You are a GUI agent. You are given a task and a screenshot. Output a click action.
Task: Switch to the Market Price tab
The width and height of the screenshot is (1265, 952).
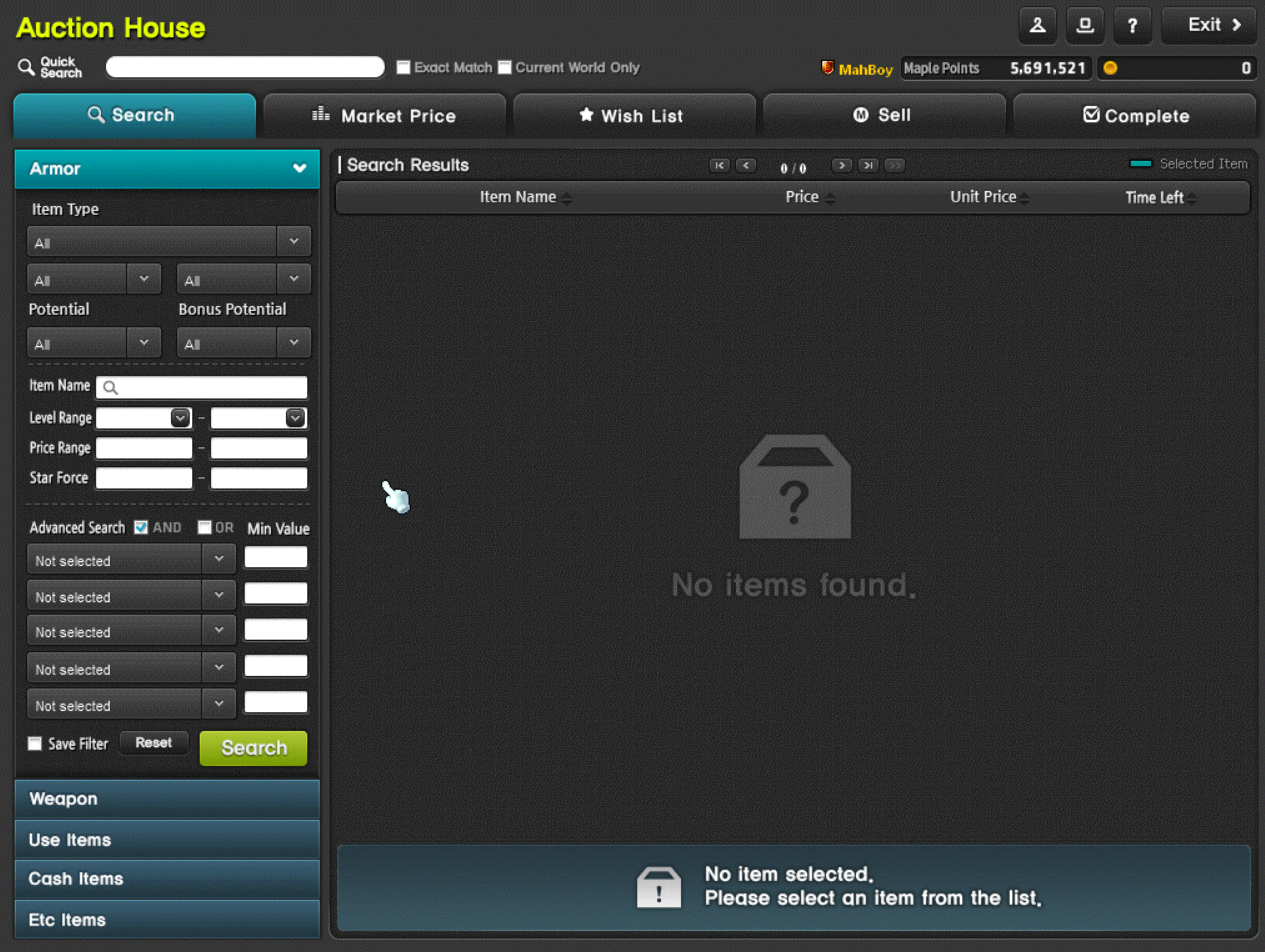click(x=385, y=116)
